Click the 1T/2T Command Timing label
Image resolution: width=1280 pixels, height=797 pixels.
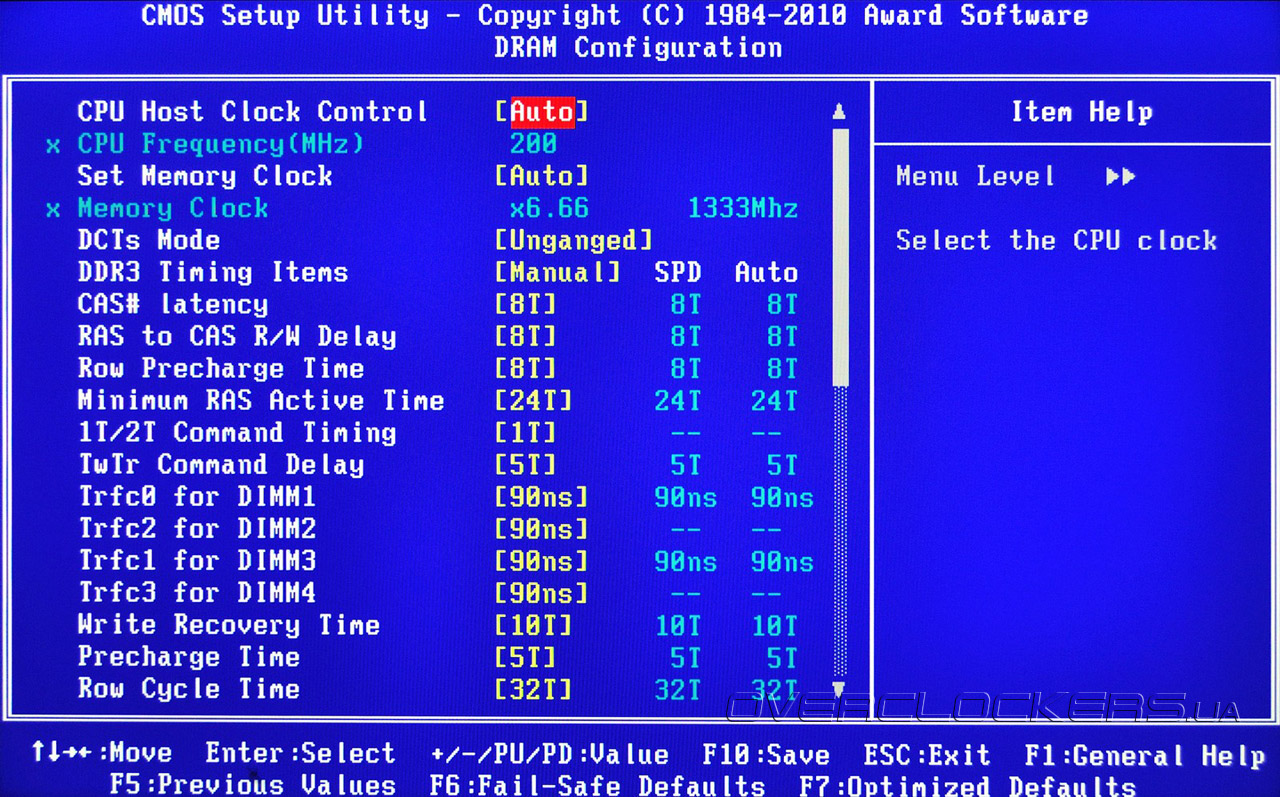pyautogui.click(x=237, y=432)
